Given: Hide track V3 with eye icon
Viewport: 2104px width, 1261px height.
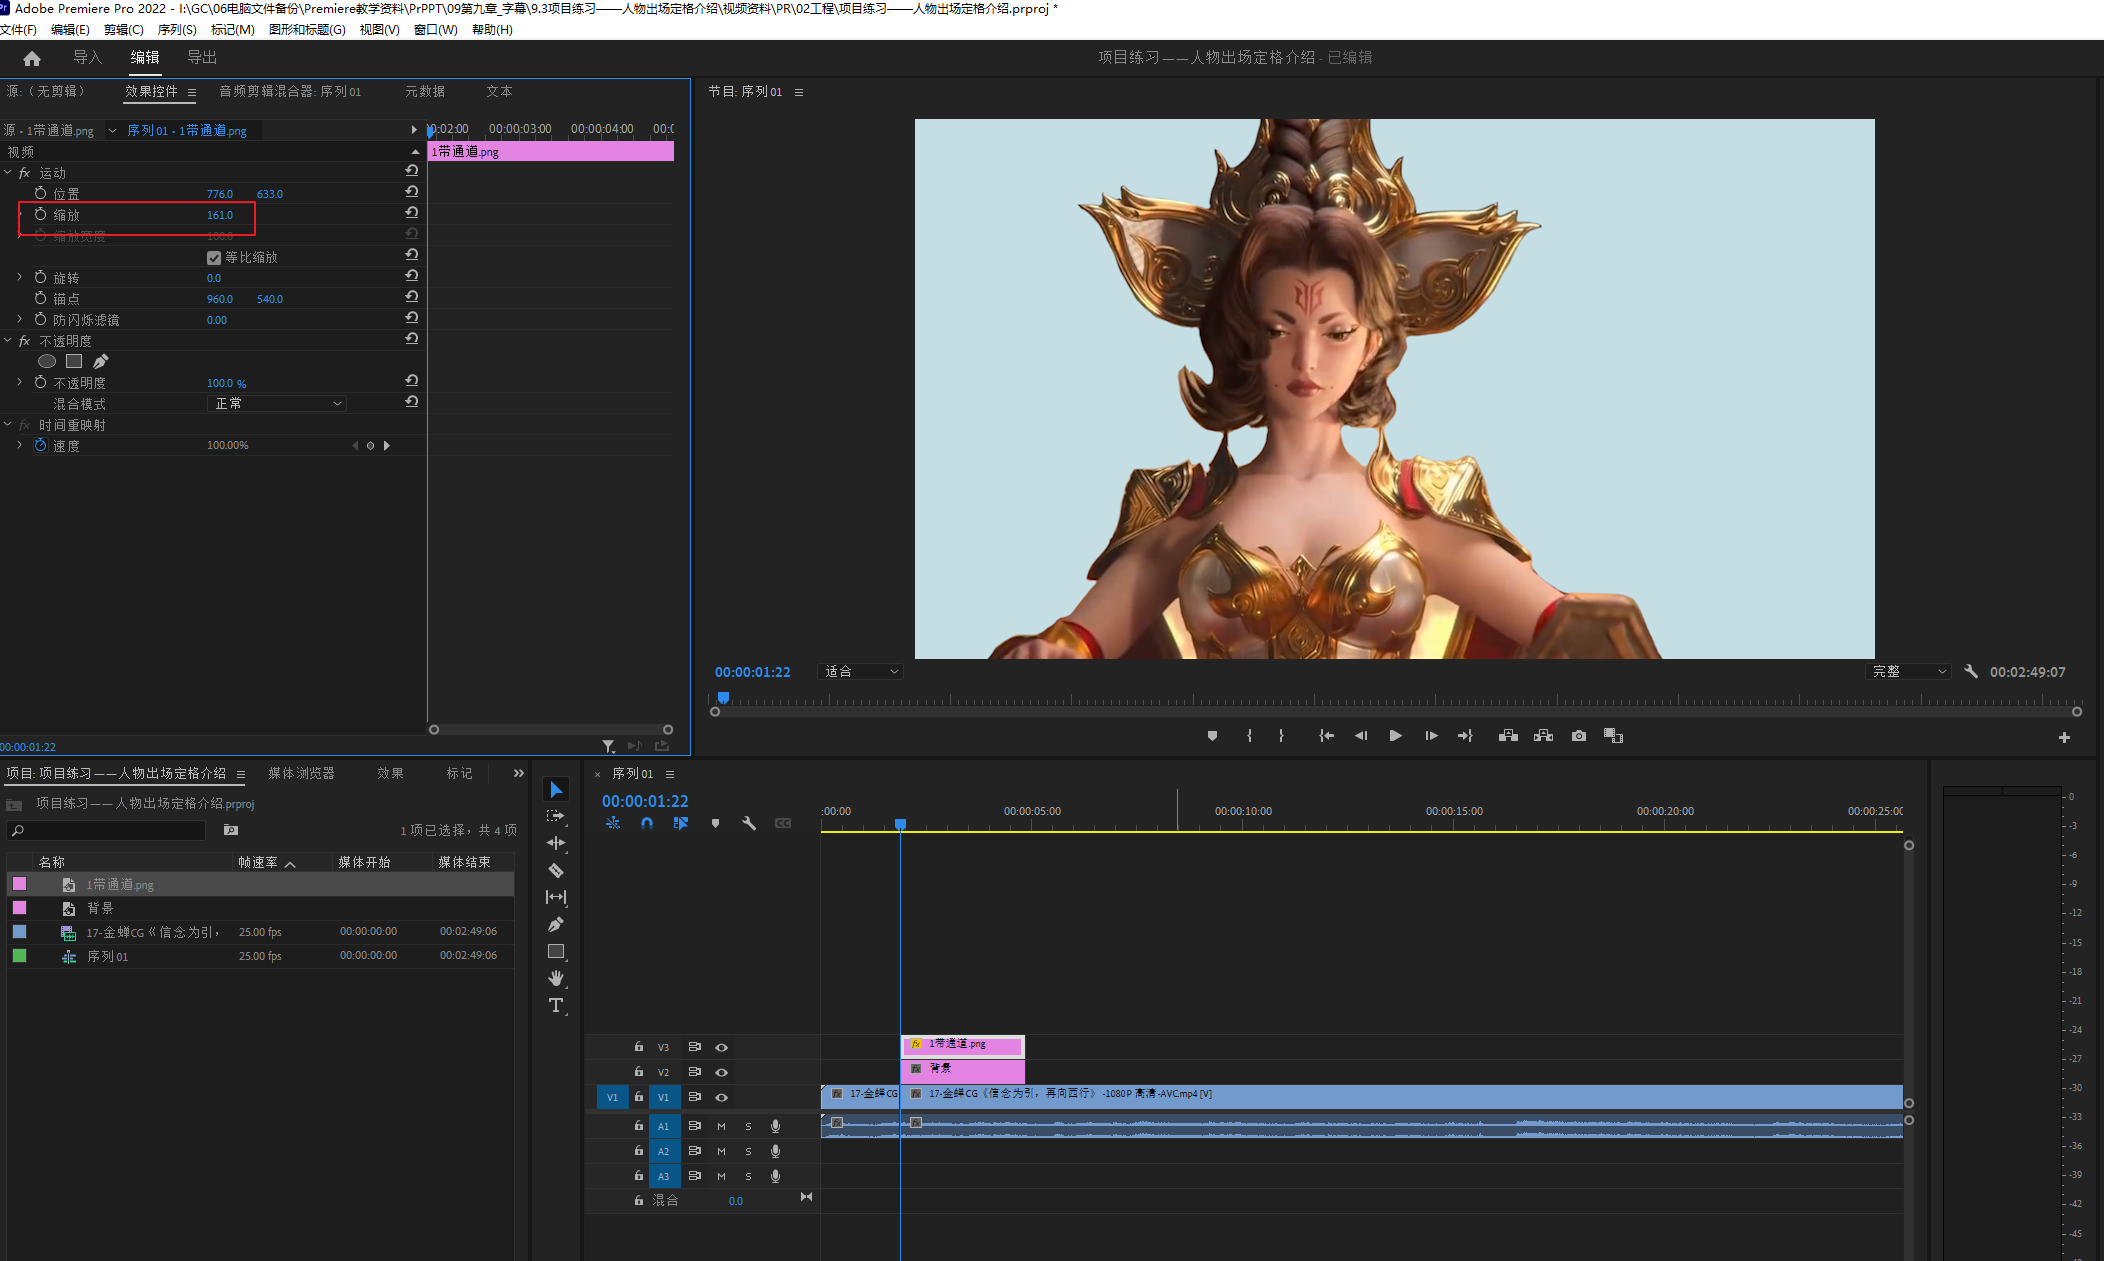Looking at the screenshot, I should pyautogui.click(x=721, y=1047).
